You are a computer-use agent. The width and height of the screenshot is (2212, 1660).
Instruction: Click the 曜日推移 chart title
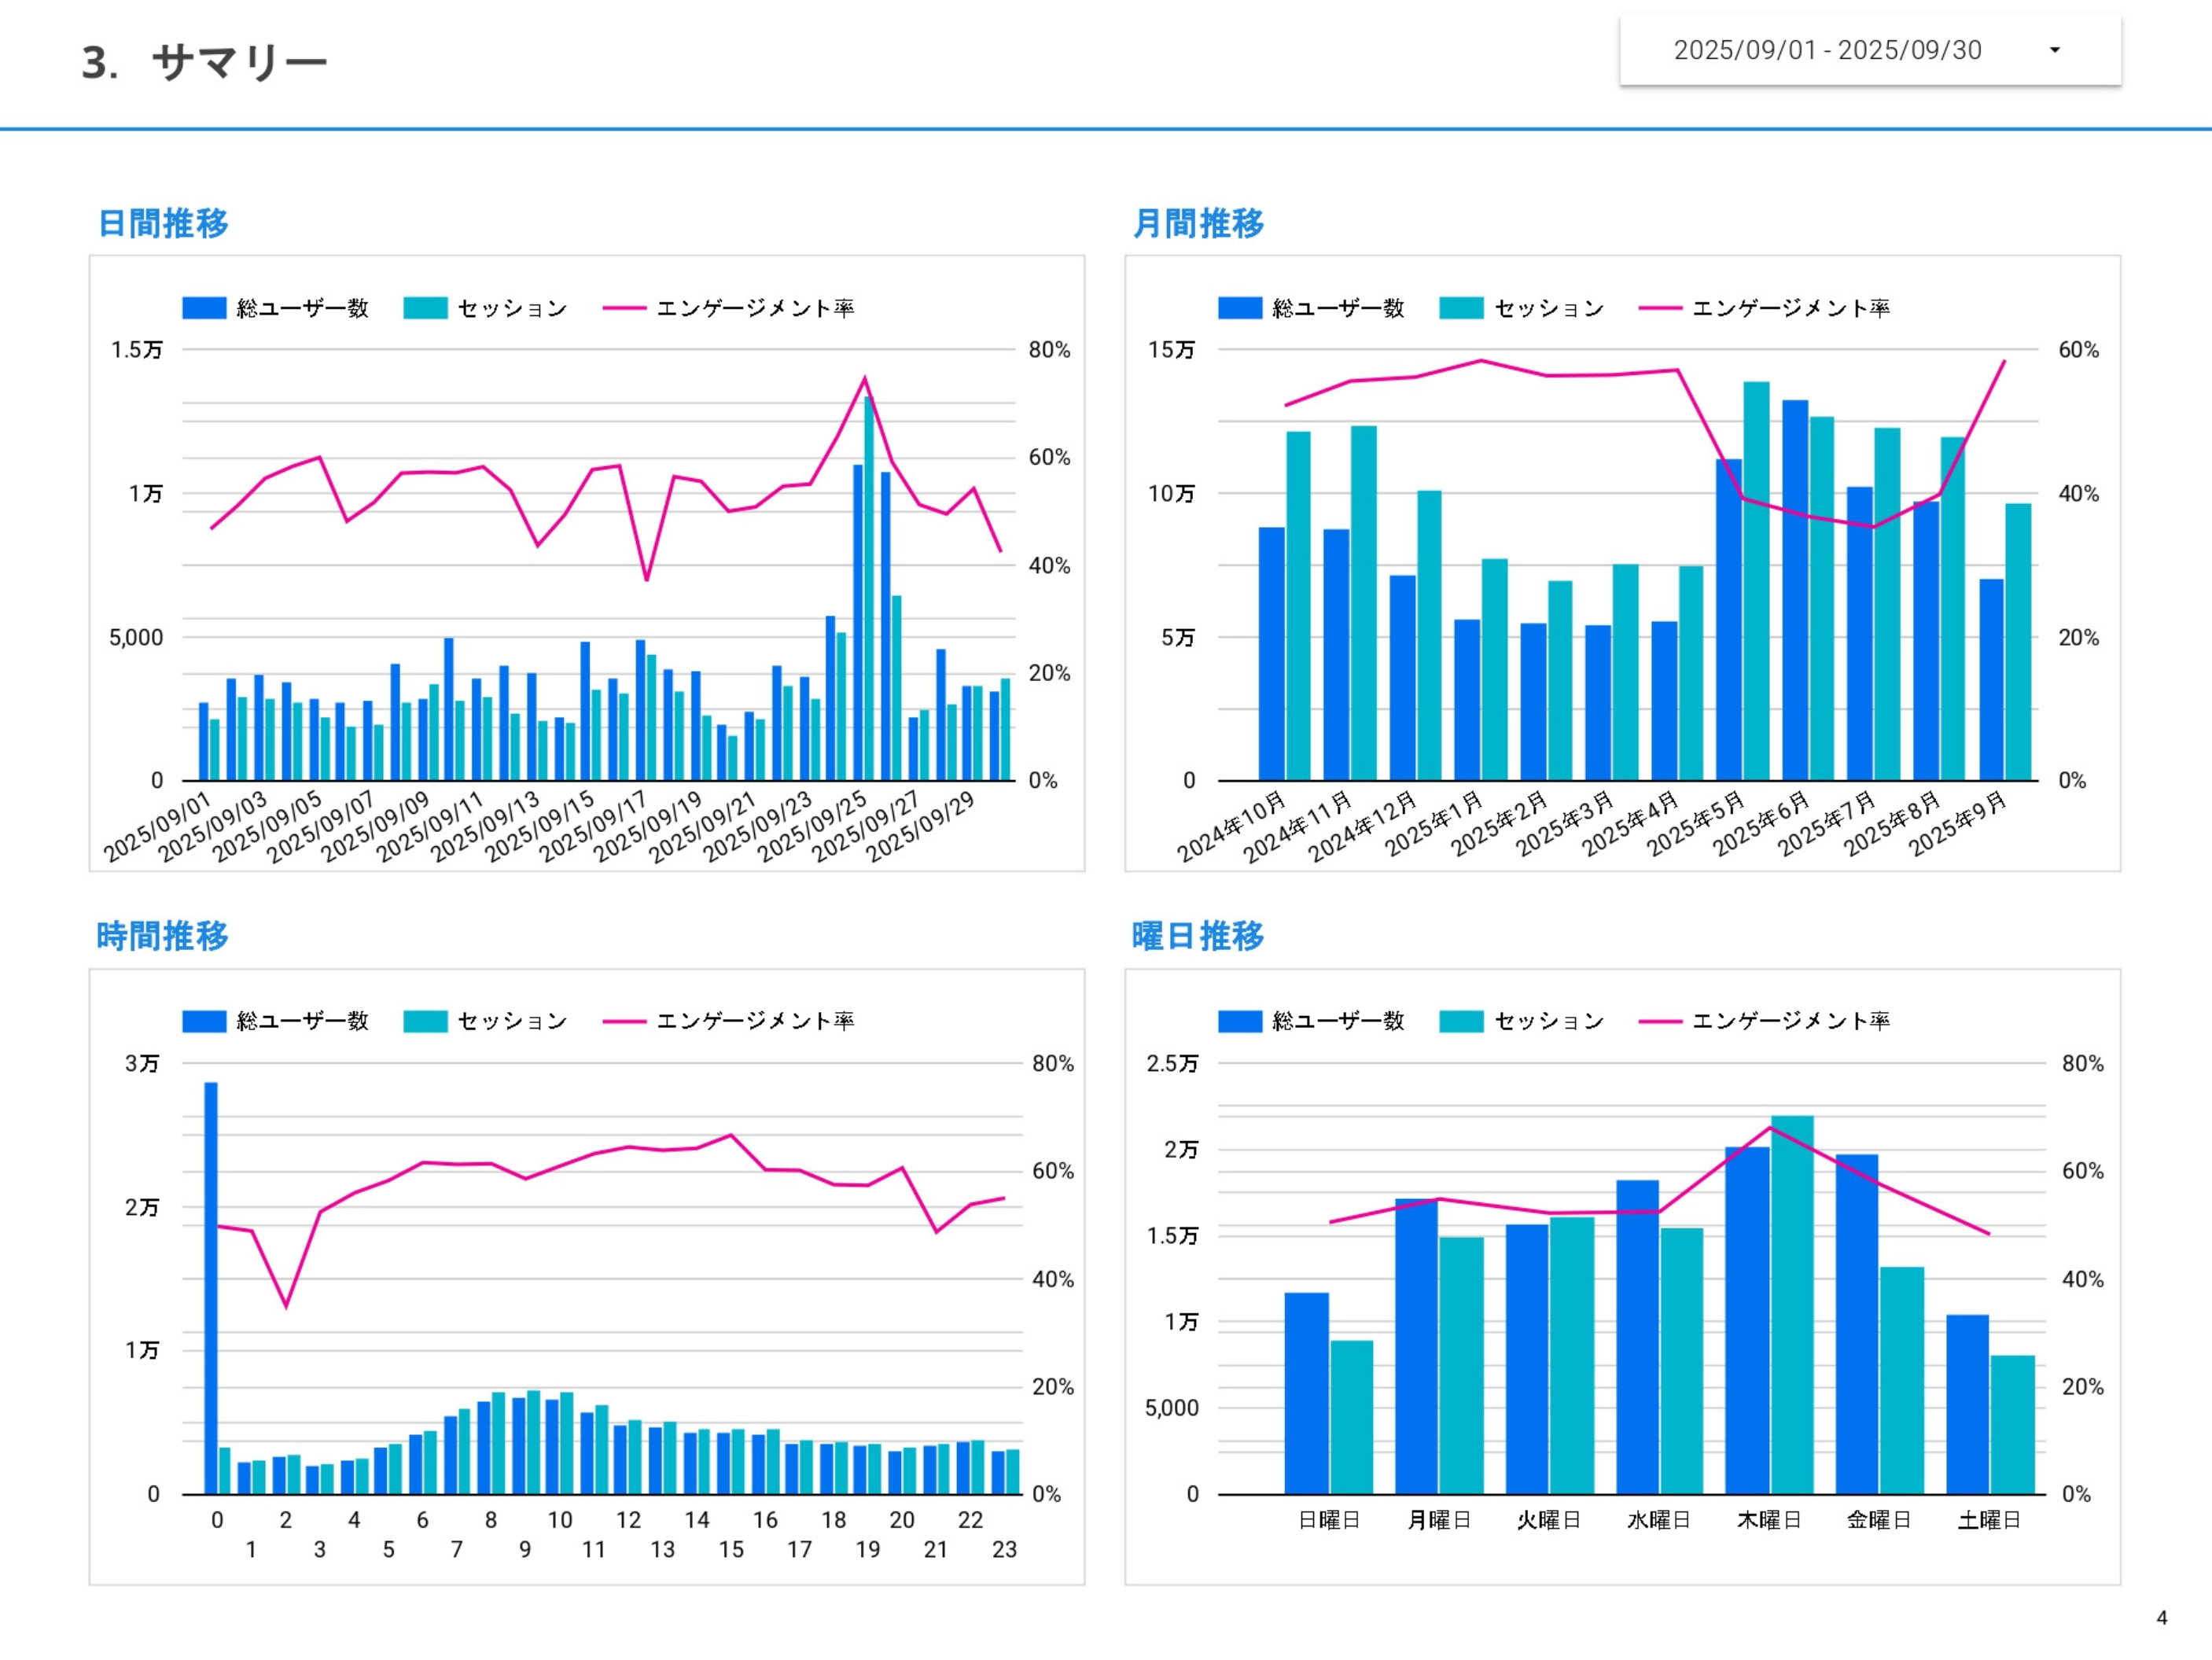pyautogui.click(x=1198, y=936)
